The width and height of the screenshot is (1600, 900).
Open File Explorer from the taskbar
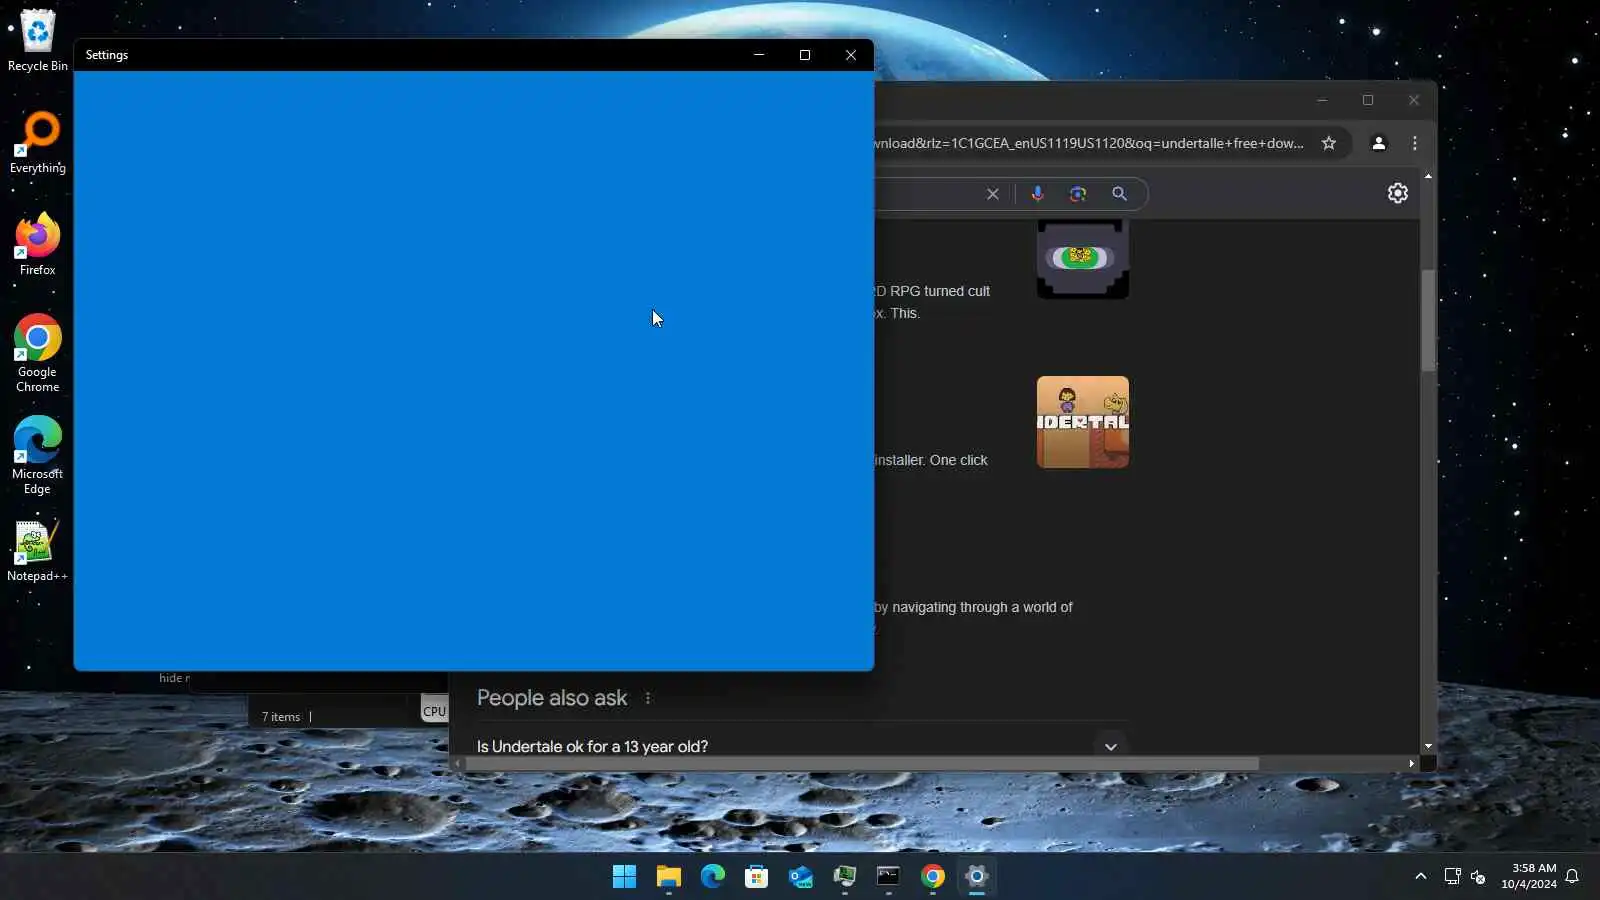(x=669, y=877)
